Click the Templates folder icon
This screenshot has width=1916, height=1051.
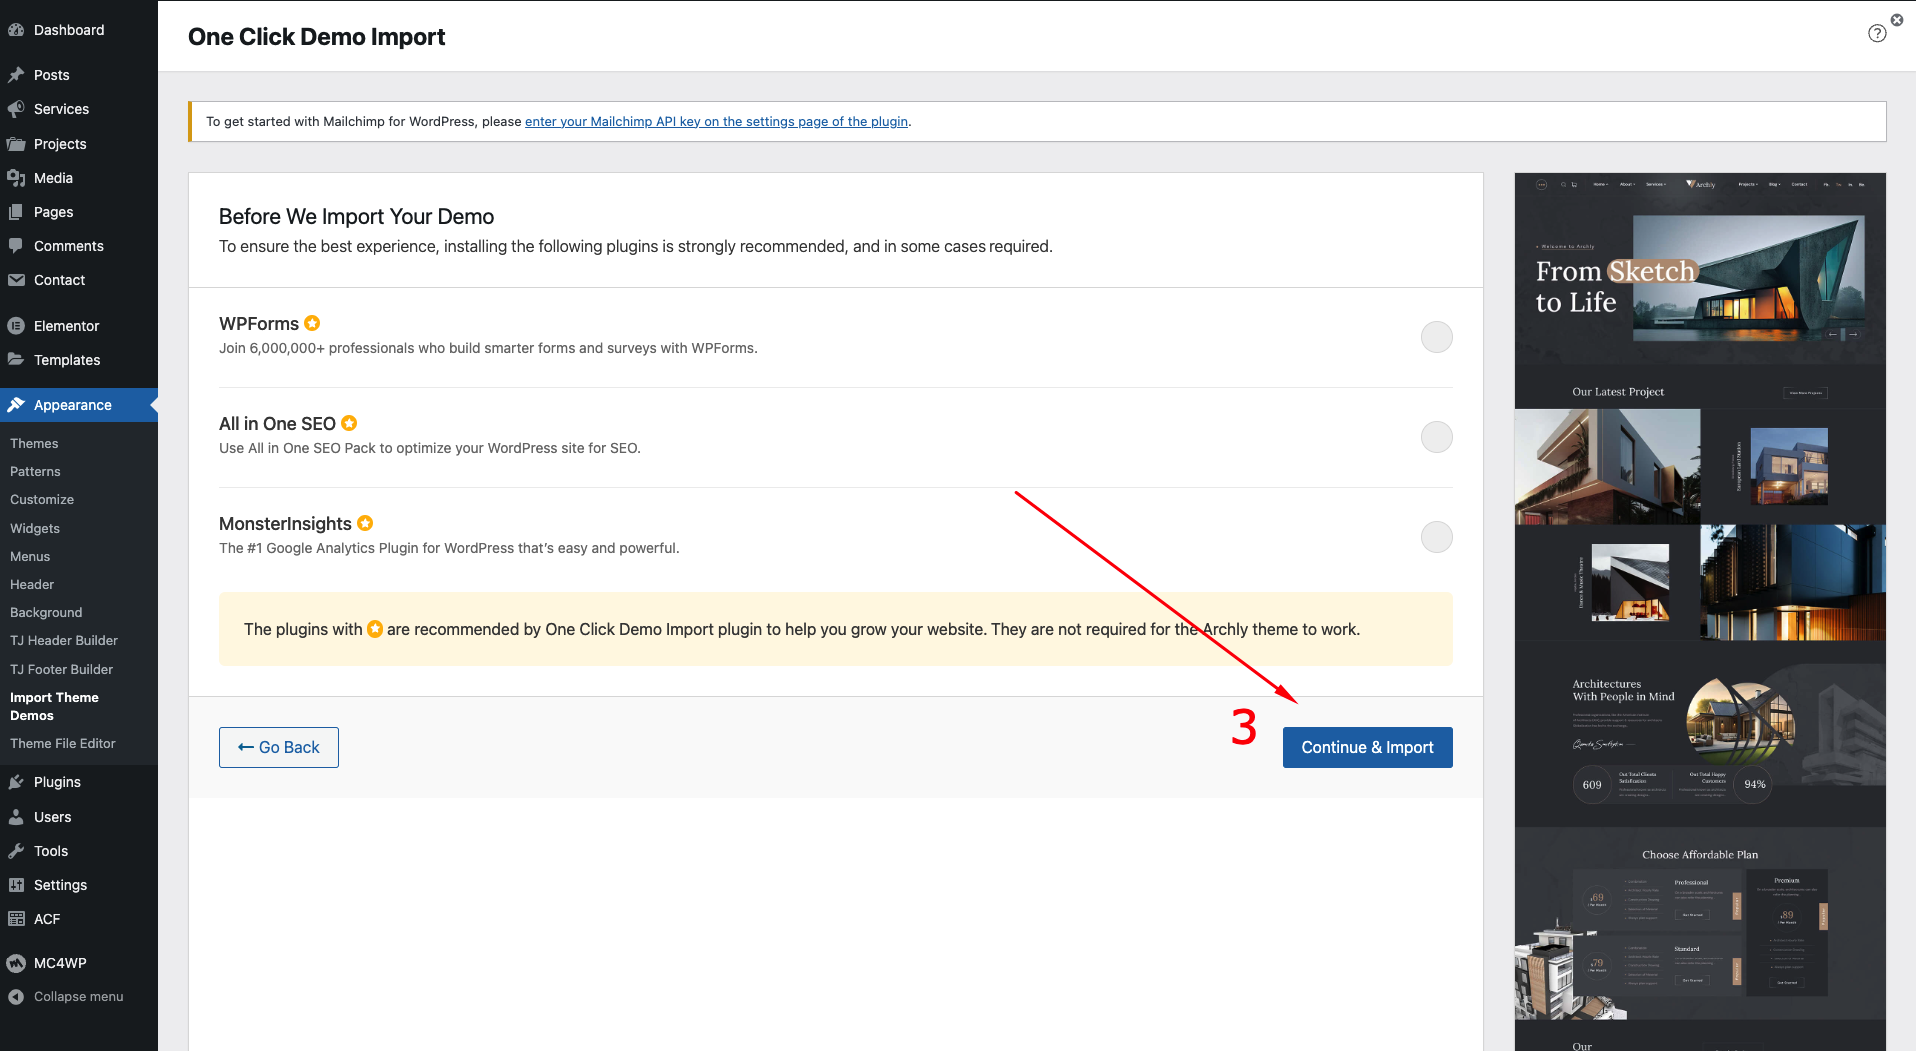[16, 360]
